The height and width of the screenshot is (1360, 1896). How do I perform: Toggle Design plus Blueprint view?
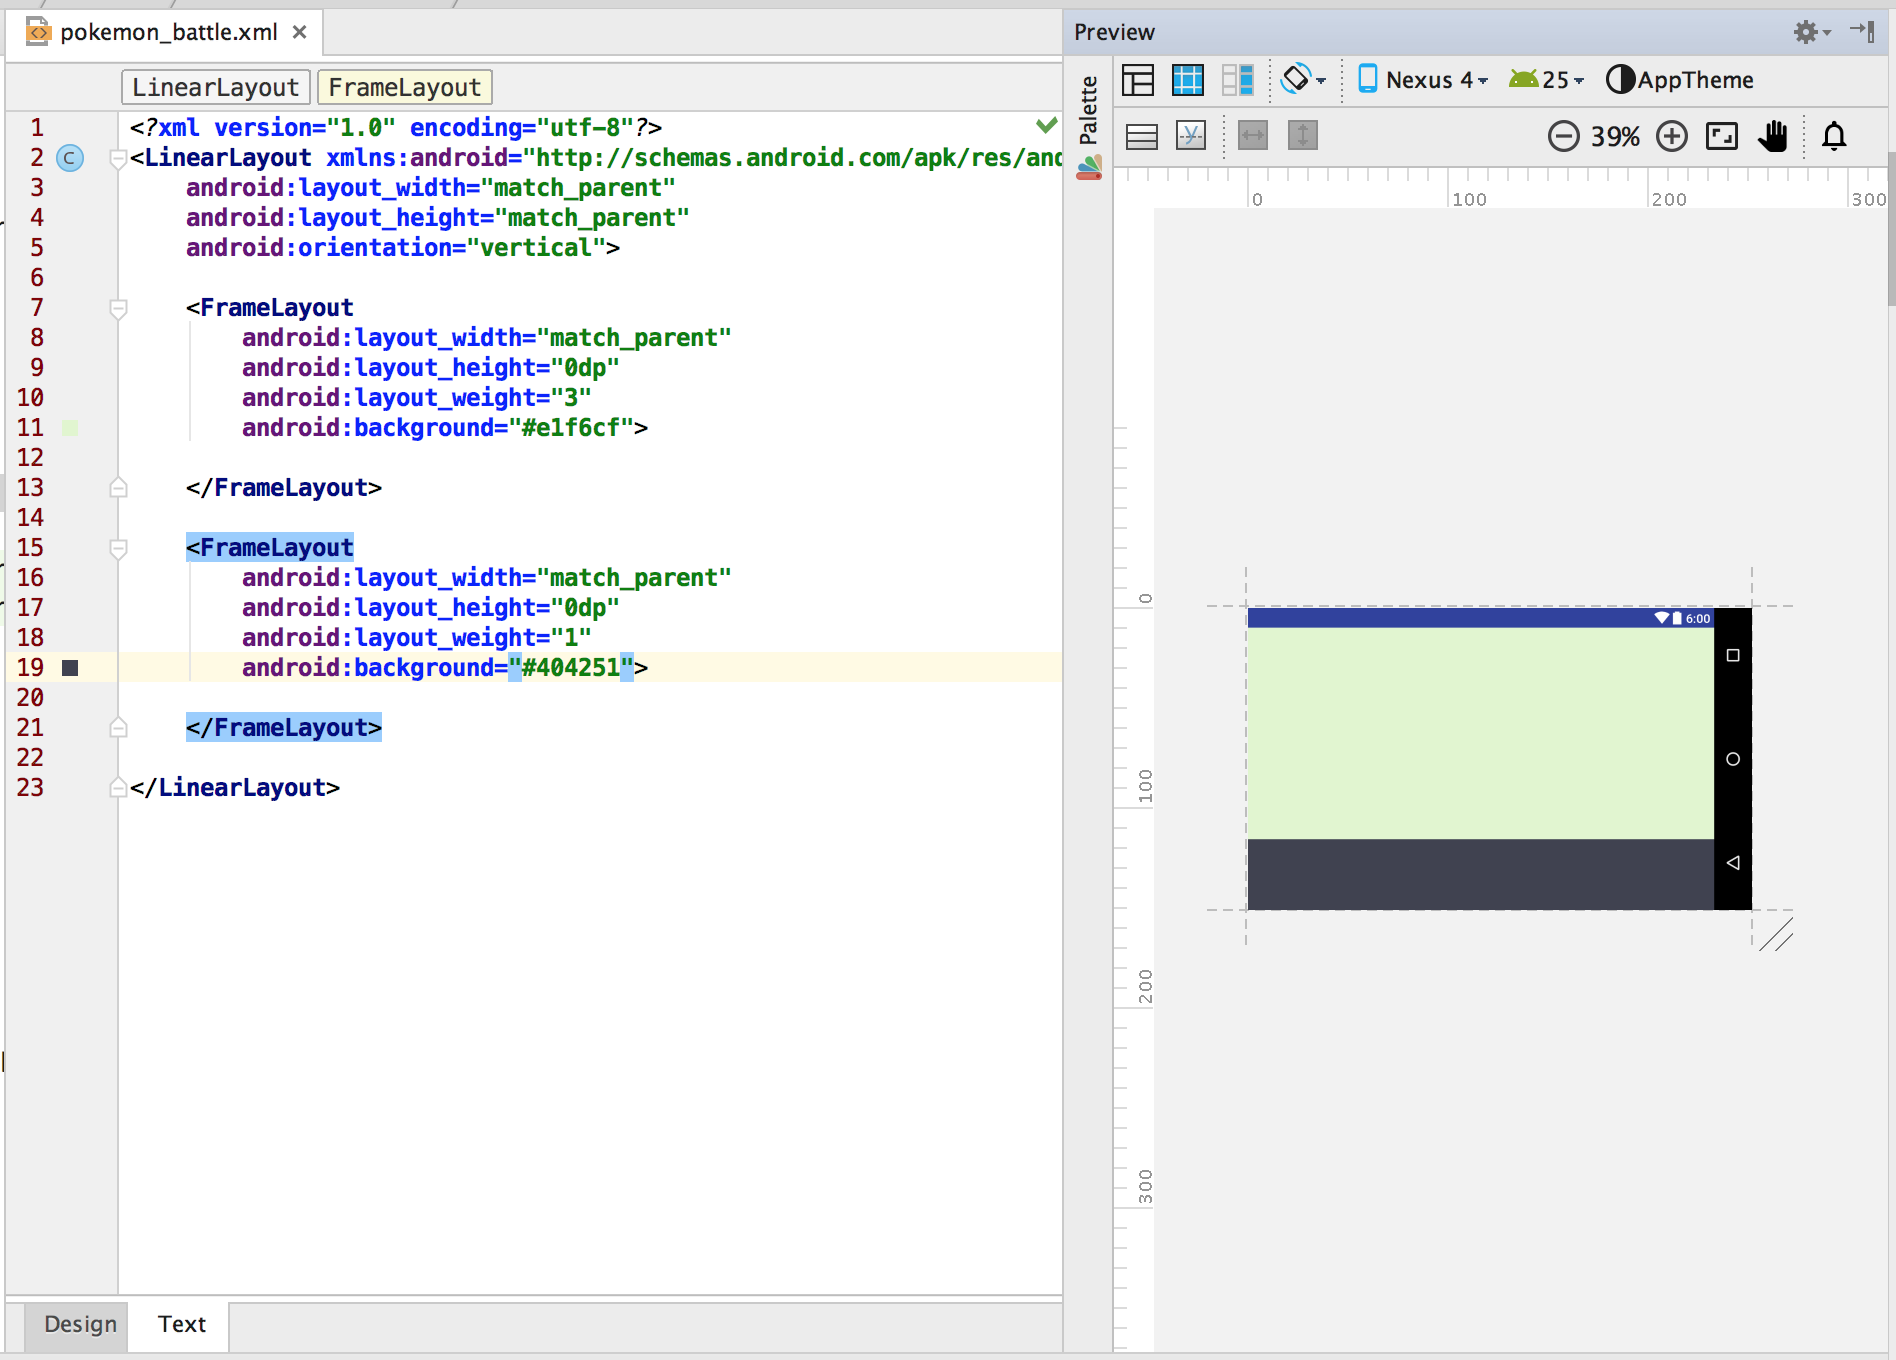(x=1238, y=80)
